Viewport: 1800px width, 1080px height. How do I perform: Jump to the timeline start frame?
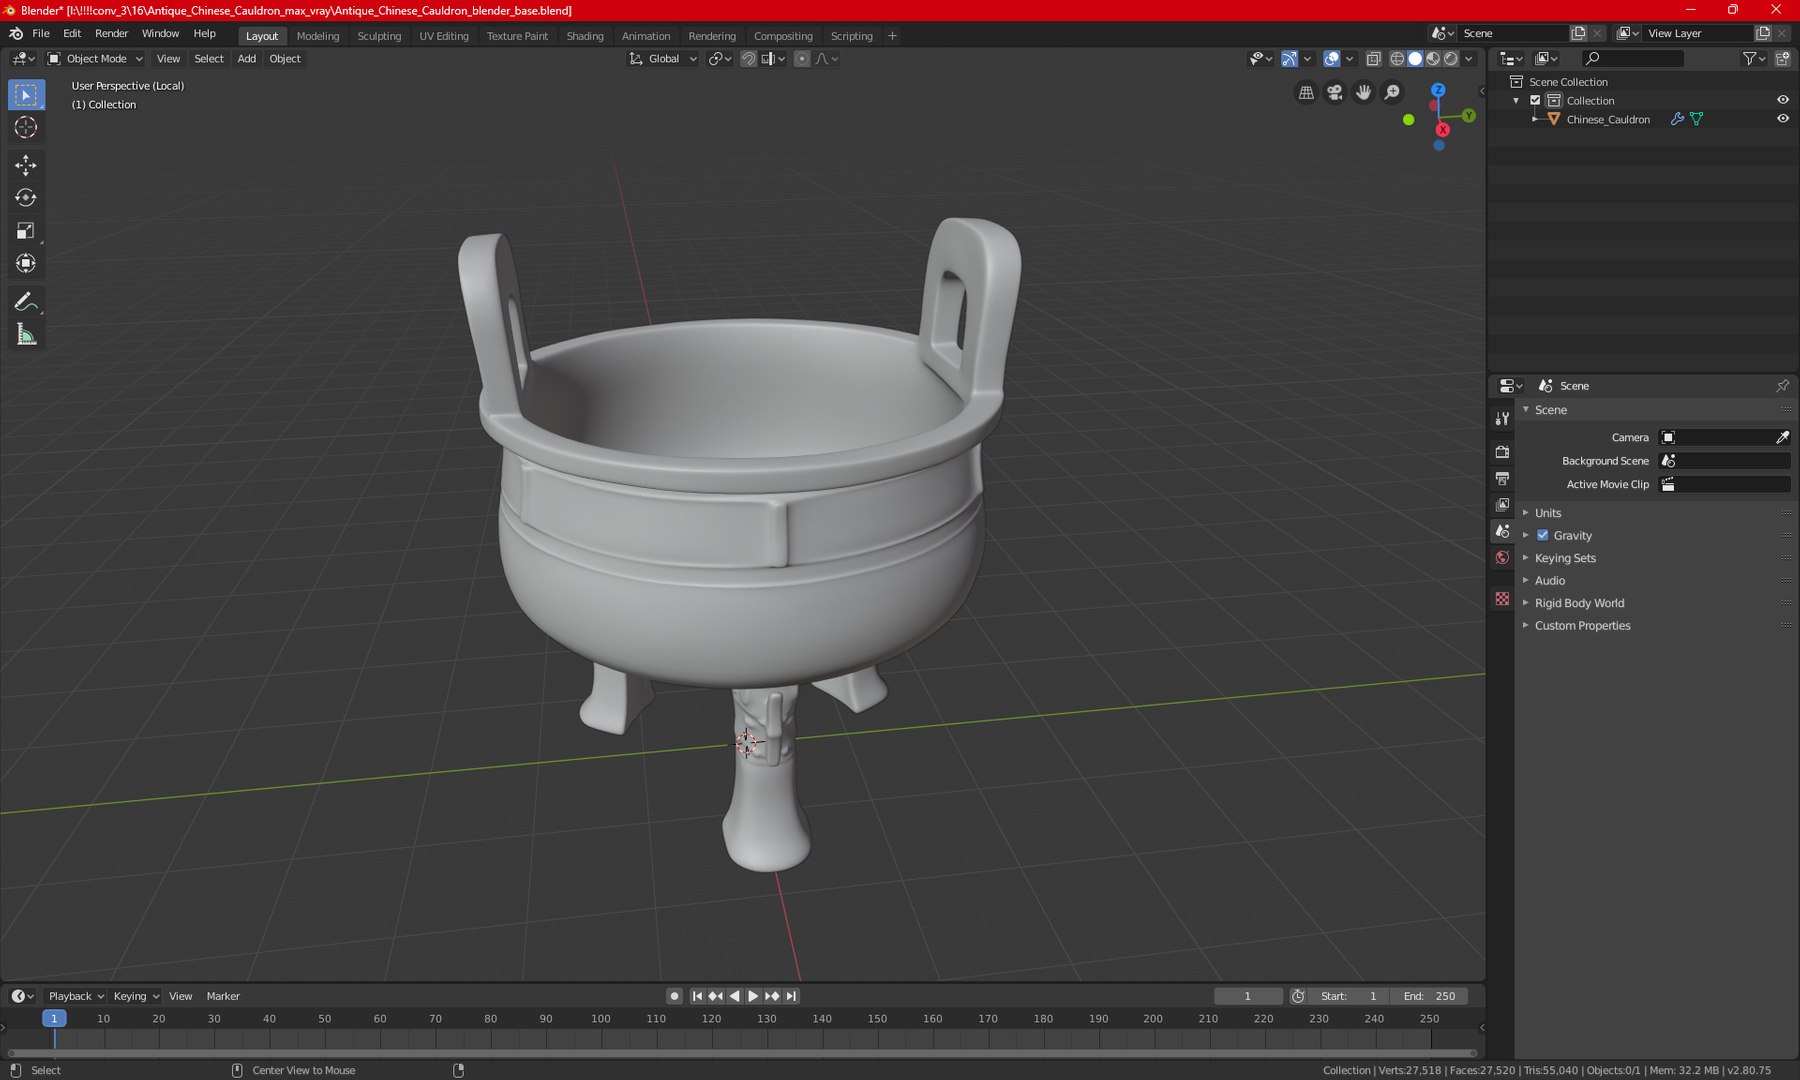coord(697,996)
